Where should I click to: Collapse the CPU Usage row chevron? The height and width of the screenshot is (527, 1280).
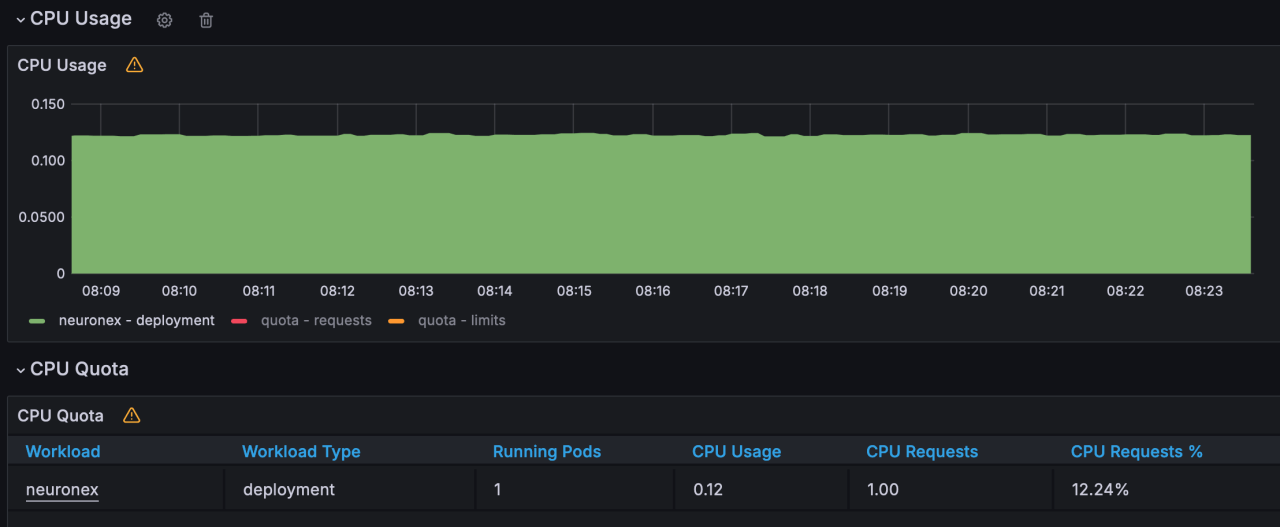coord(20,20)
